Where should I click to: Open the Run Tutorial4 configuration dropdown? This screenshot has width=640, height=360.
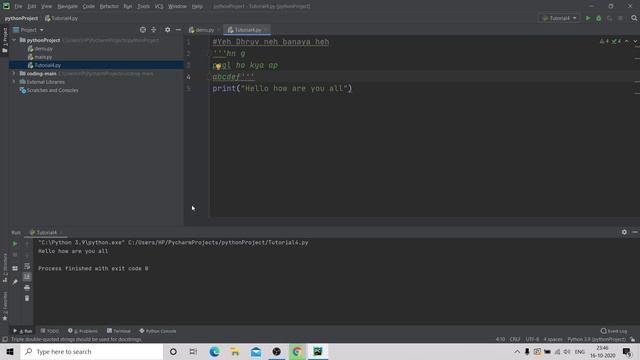point(559,18)
